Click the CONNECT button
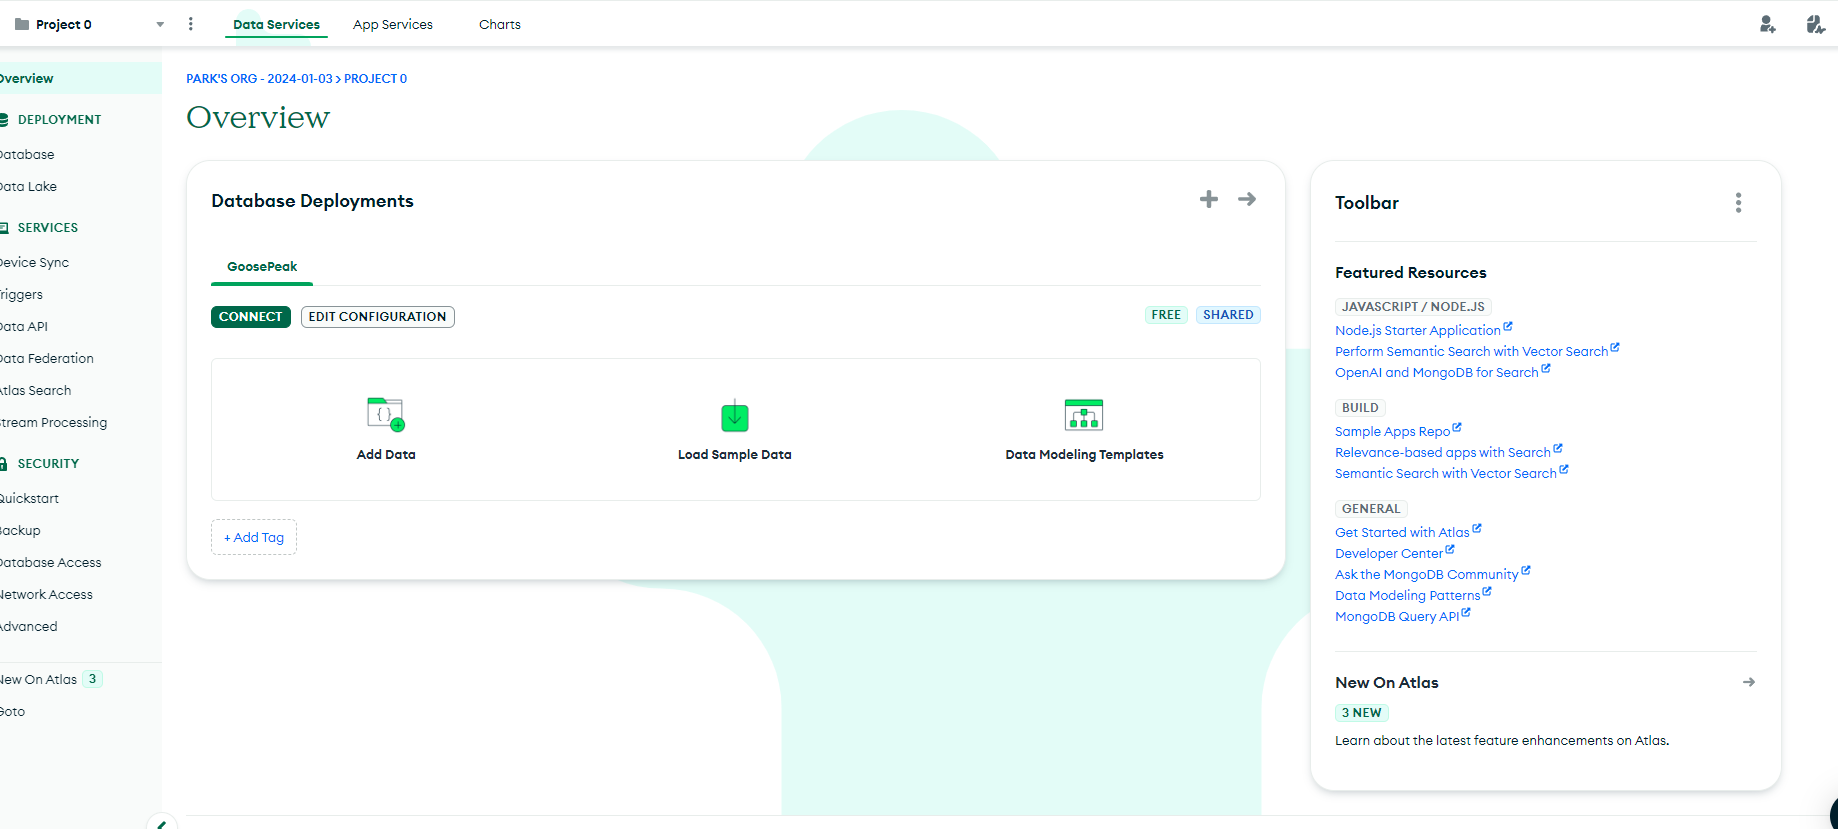The width and height of the screenshot is (1838, 829). tap(251, 316)
